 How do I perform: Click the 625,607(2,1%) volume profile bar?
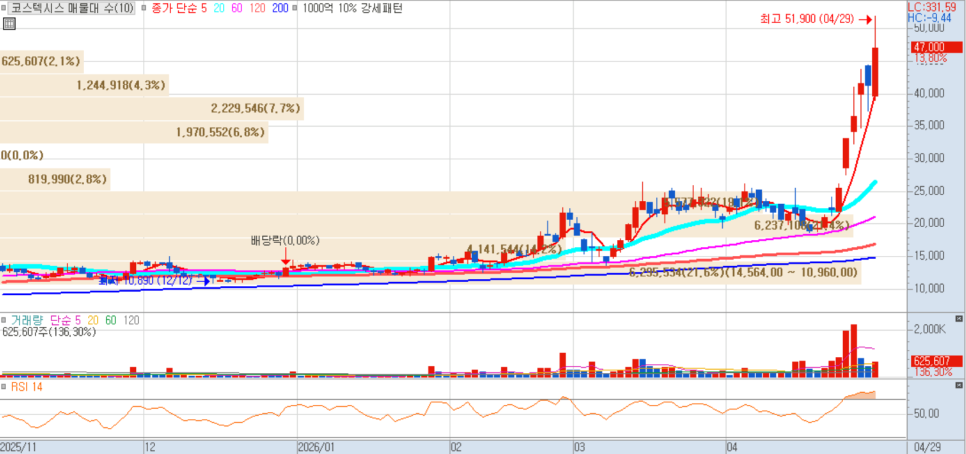point(42,60)
